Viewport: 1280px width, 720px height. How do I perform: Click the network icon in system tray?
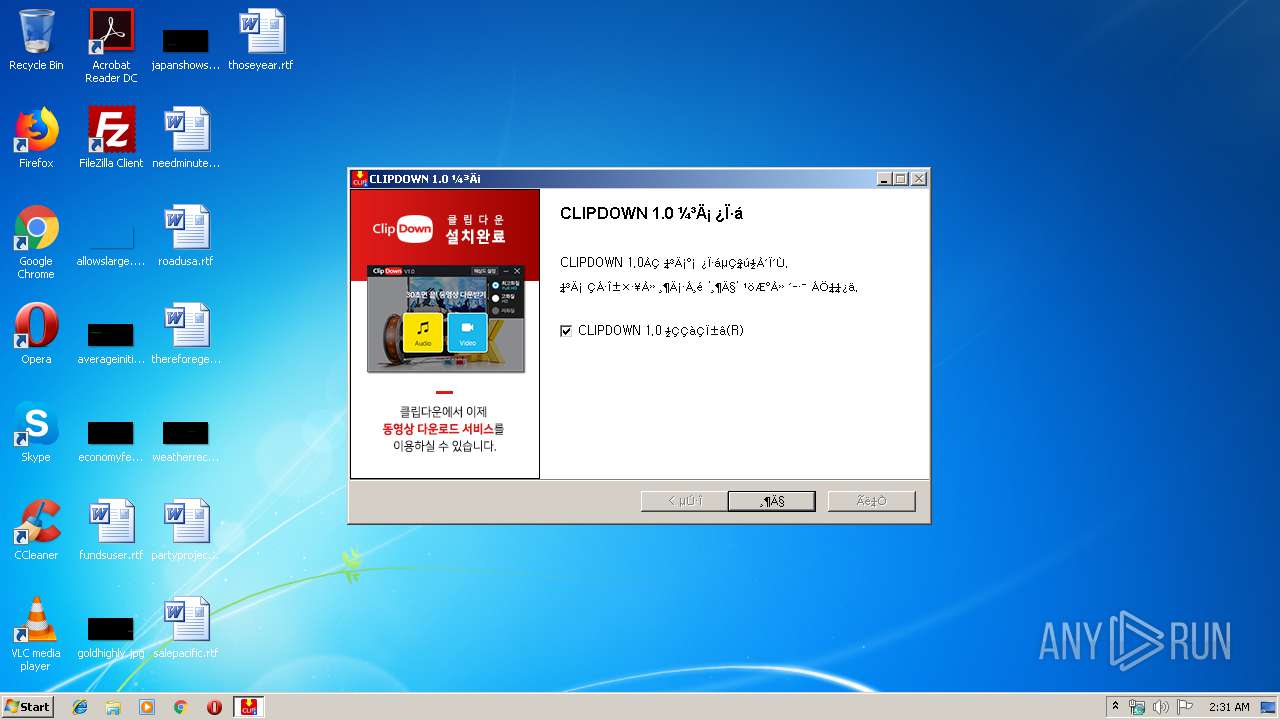[x=1137, y=707]
